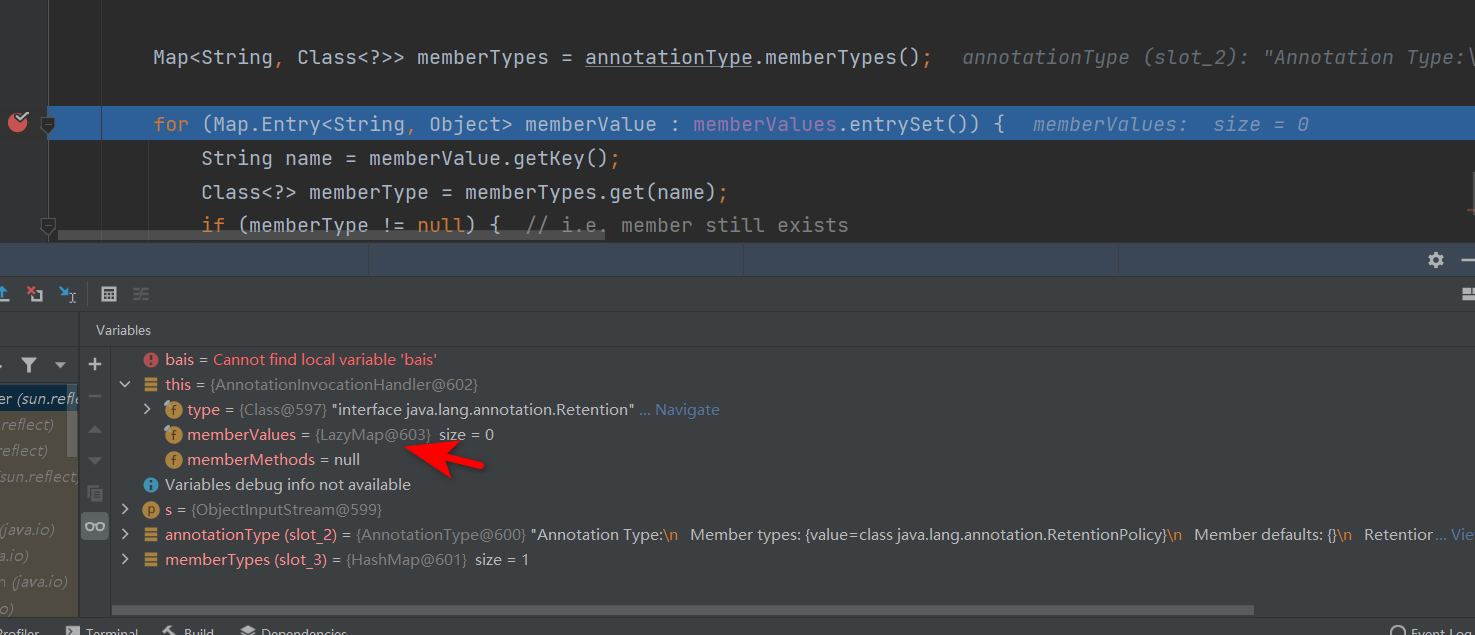Screen dimensions: 1475x635
Task: Click the Drop Frame icon in debugger toolbar
Action: click(x=35, y=294)
